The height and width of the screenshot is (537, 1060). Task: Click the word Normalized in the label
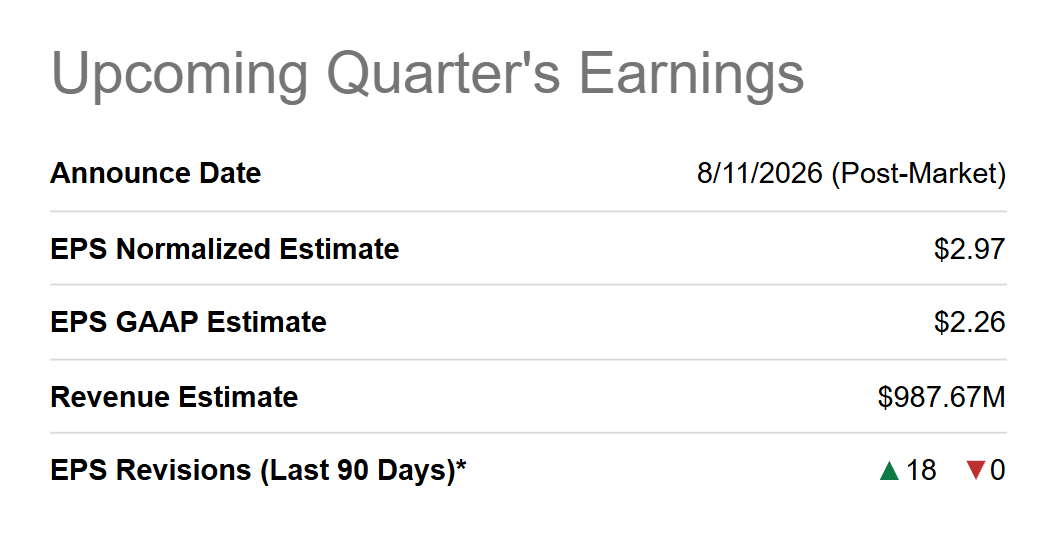[193, 249]
